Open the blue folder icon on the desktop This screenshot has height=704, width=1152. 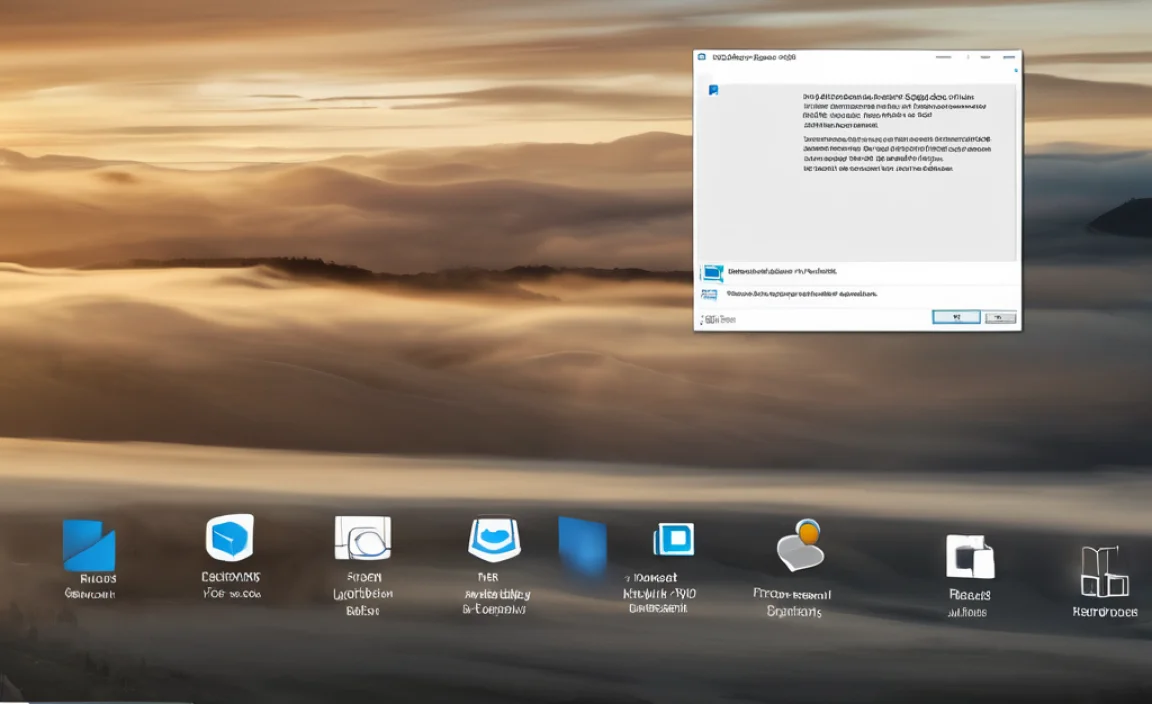coord(89,543)
